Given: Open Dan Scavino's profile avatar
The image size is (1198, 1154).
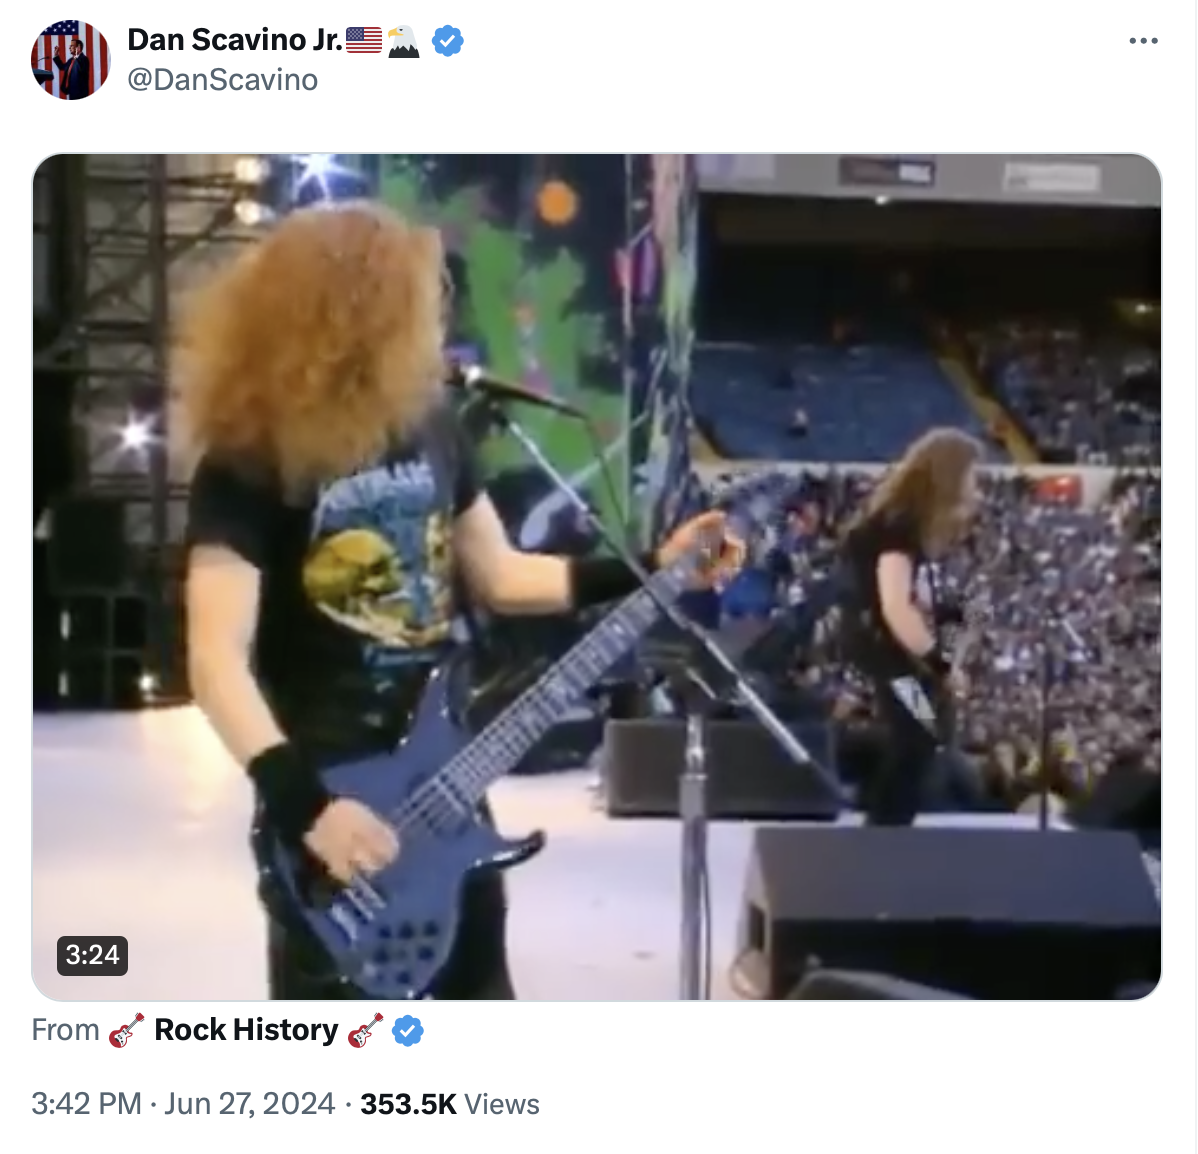Looking at the screenshot, I should coord(70,60).
